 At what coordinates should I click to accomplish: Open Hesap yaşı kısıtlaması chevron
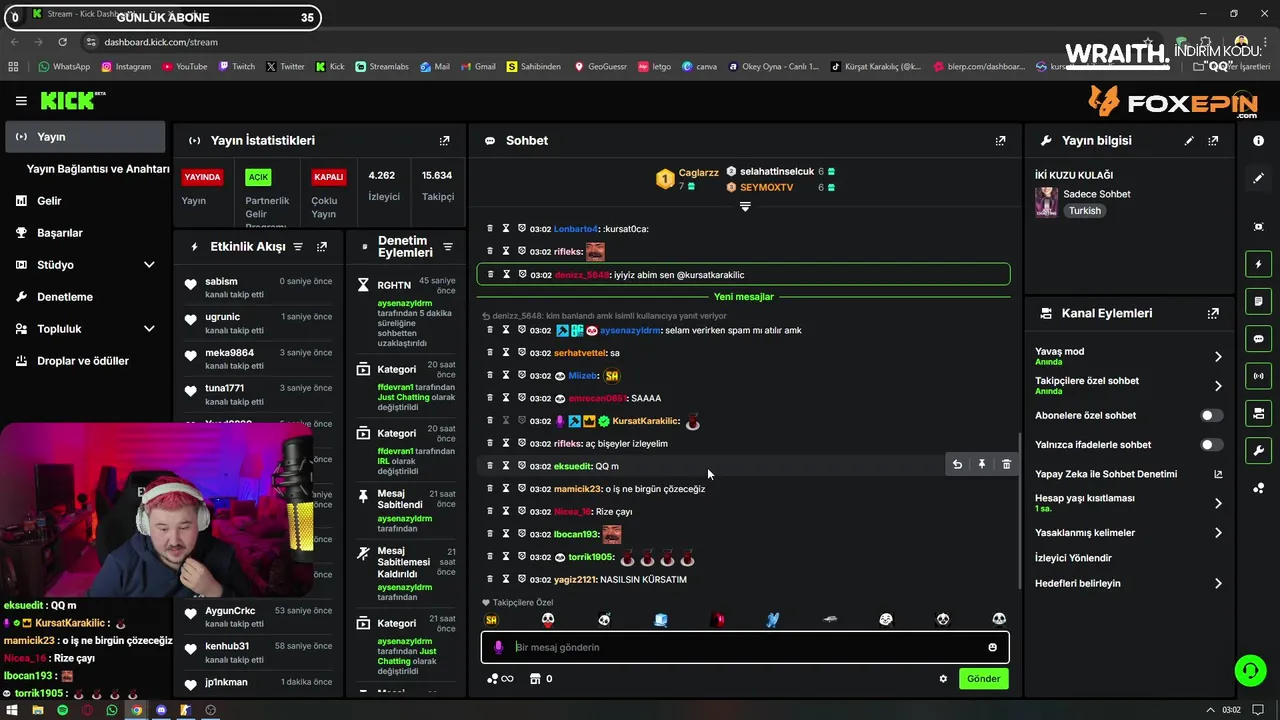[x=1217, y=503]
